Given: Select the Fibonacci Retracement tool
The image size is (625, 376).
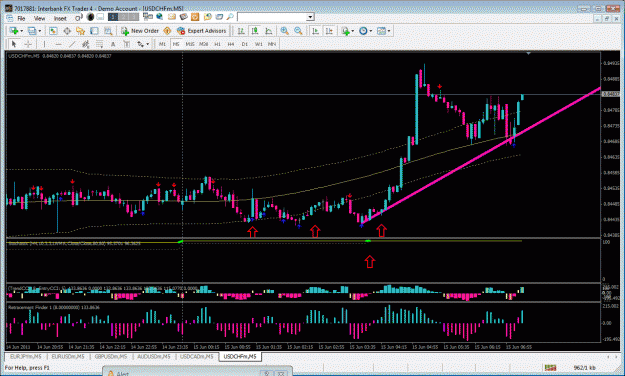Looking at the screenshot, I should point(99,44).
